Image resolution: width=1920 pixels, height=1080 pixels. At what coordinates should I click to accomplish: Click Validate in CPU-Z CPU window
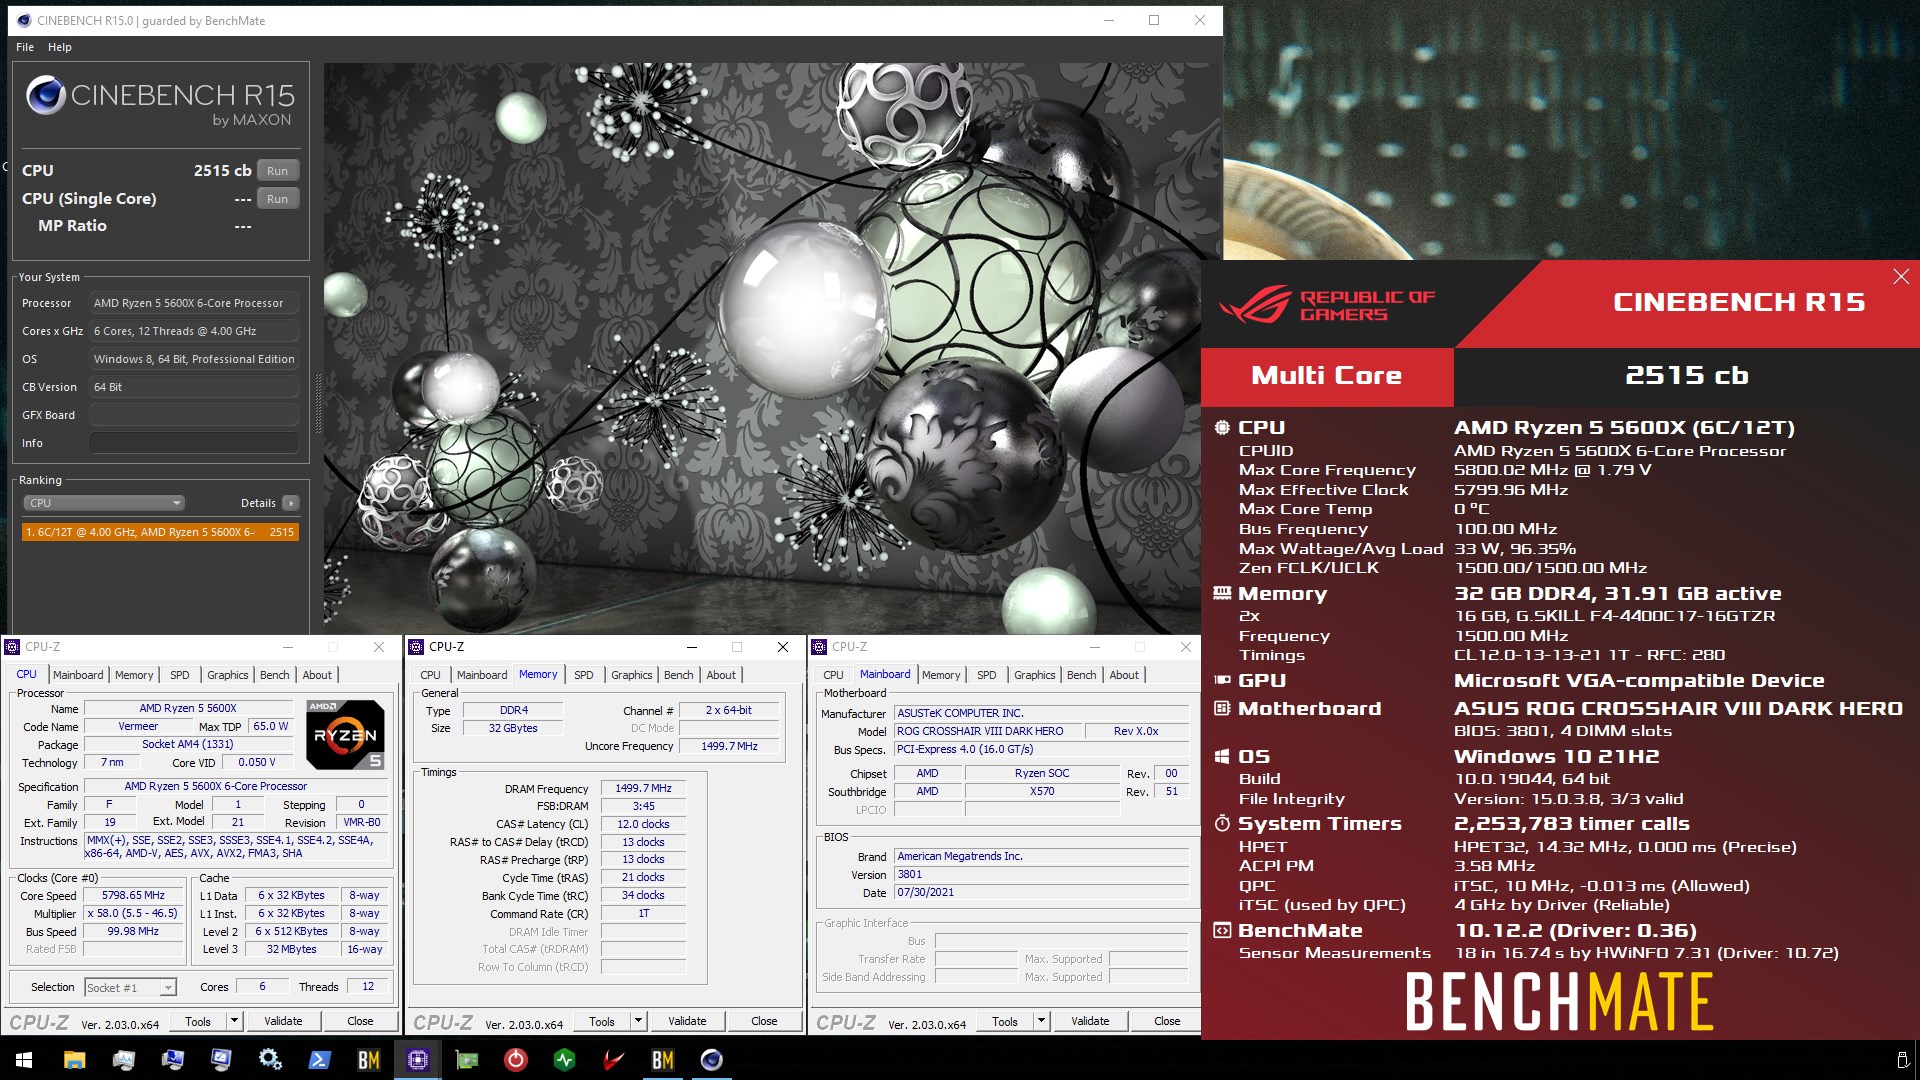[284, 1021]
